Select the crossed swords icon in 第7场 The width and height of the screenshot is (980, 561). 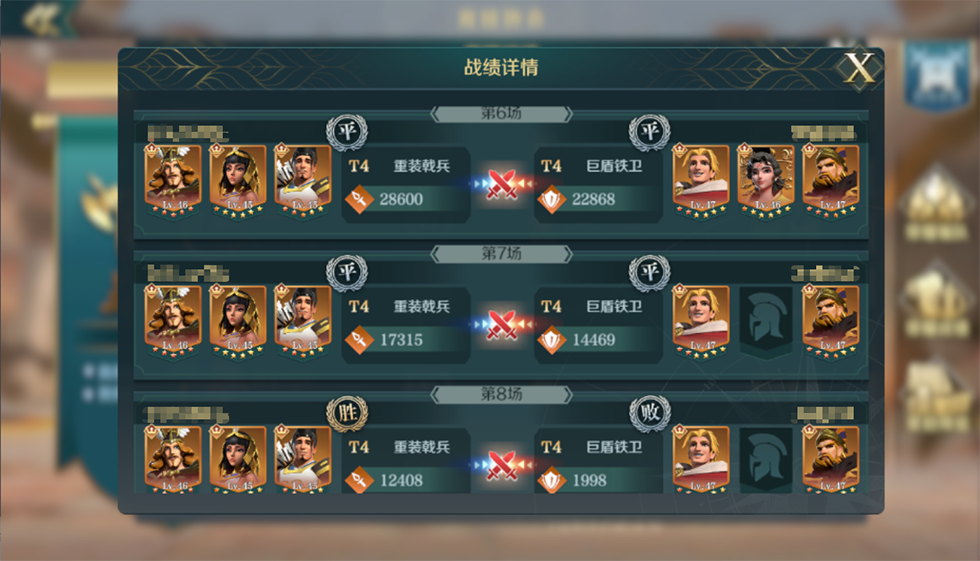(x=502, y=325)
